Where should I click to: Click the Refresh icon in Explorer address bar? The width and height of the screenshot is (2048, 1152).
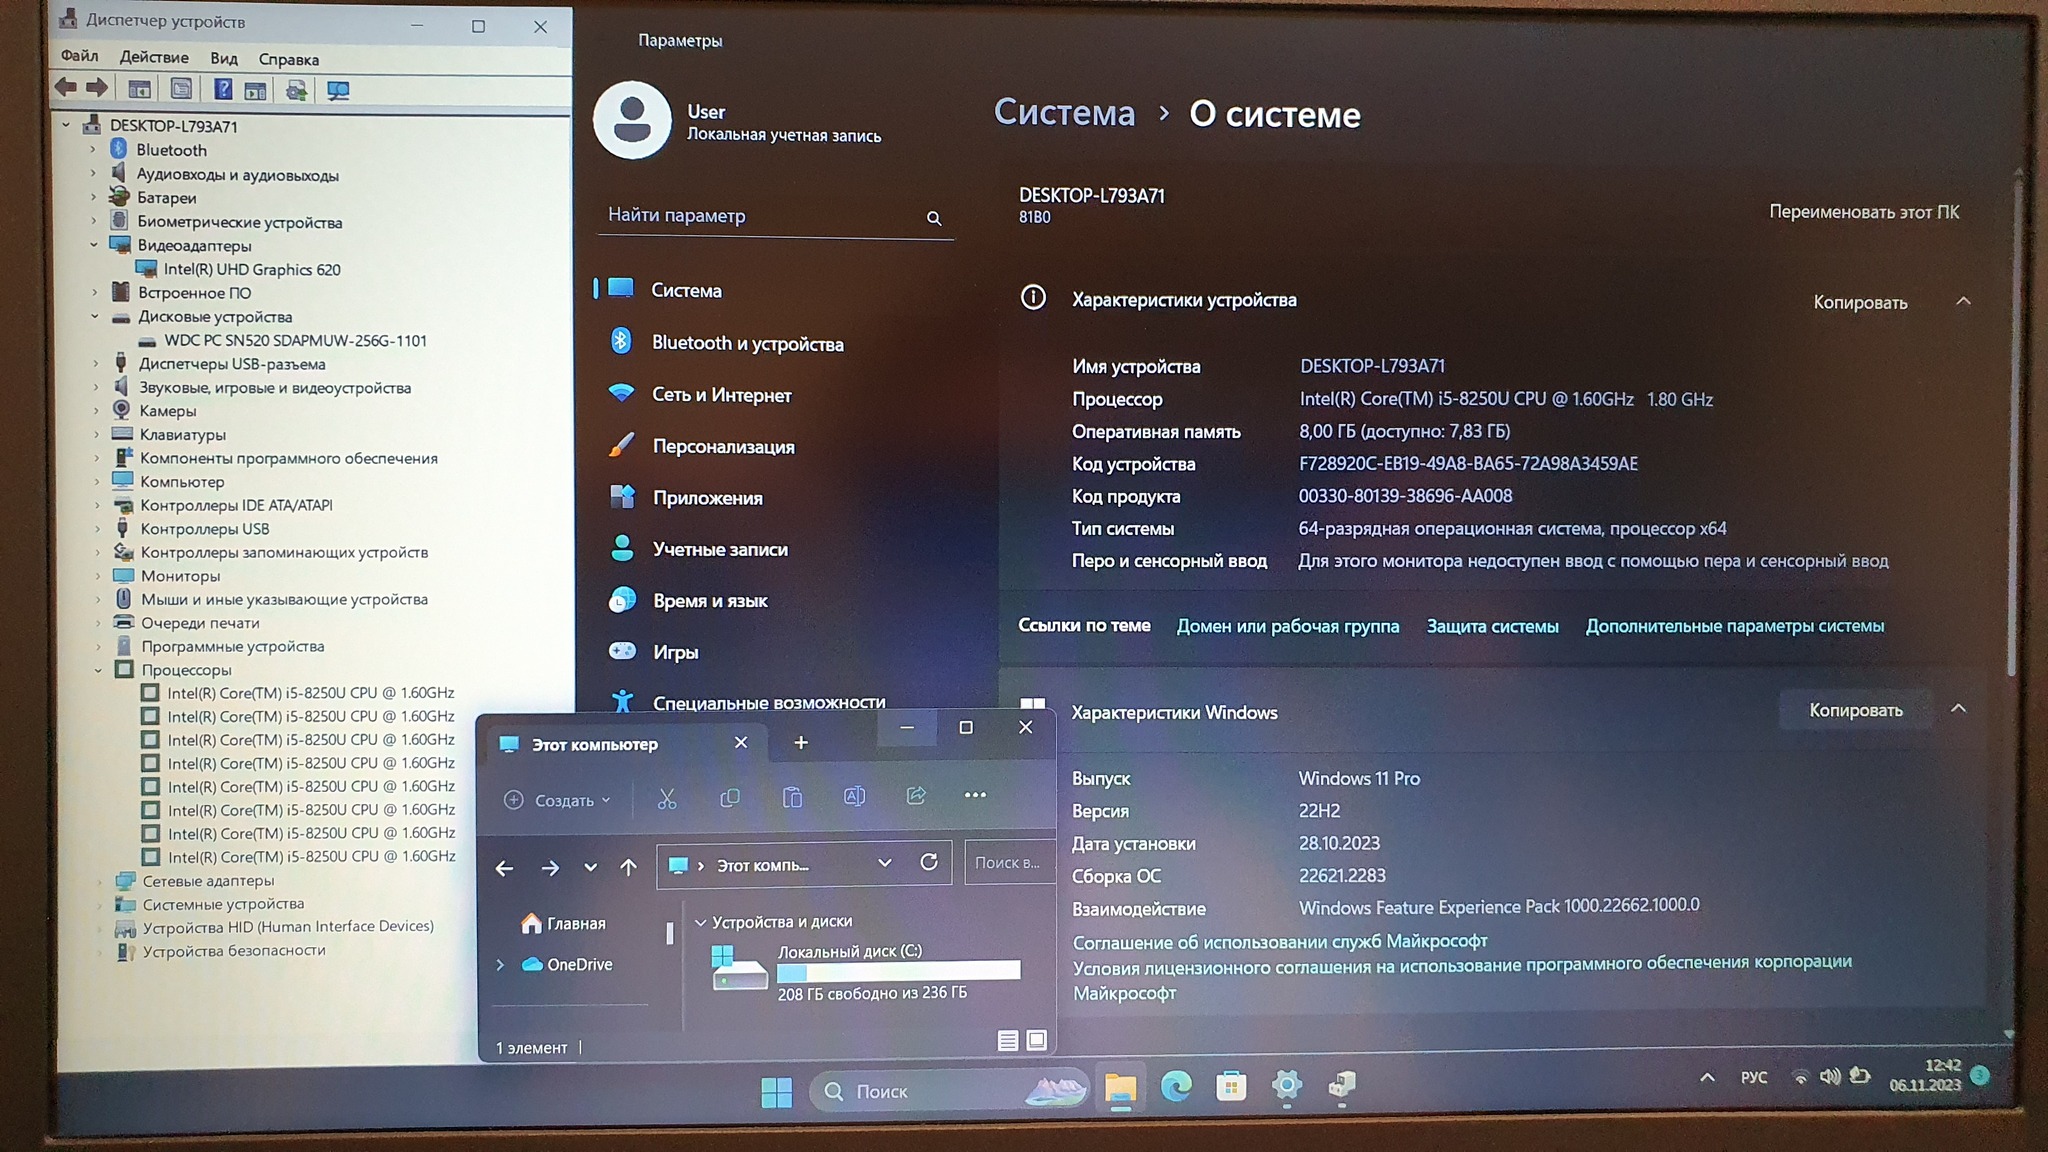tap(929, 862)
